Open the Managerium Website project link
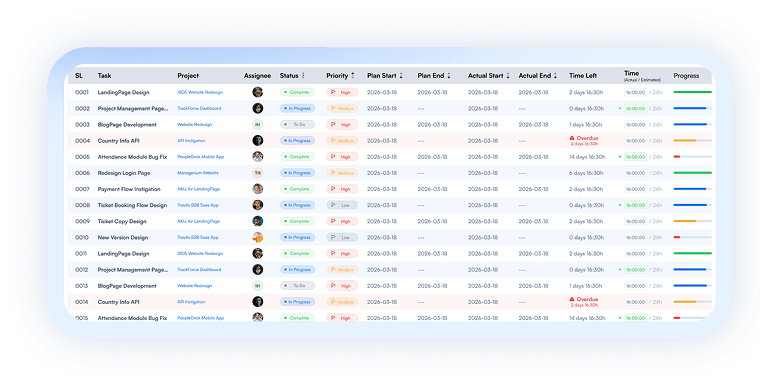Image resolution: width=760 pixels, height=386 pixels. pyautogui.click(x=198, y=173)
